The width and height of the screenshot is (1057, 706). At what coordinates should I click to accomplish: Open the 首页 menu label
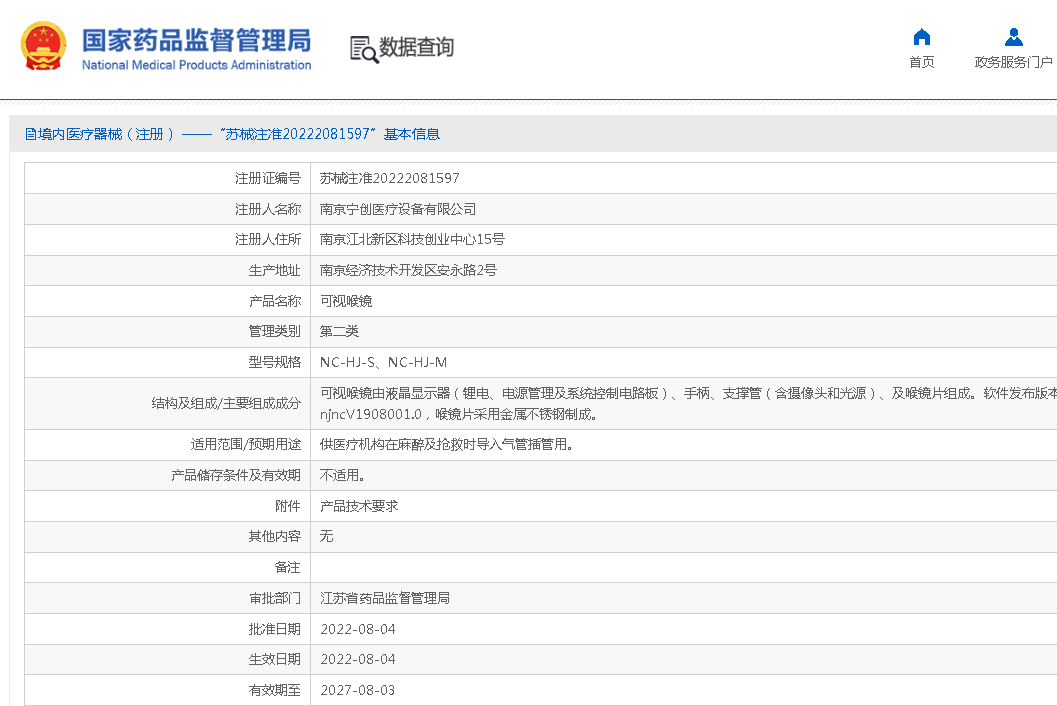(x=921, y=62)
